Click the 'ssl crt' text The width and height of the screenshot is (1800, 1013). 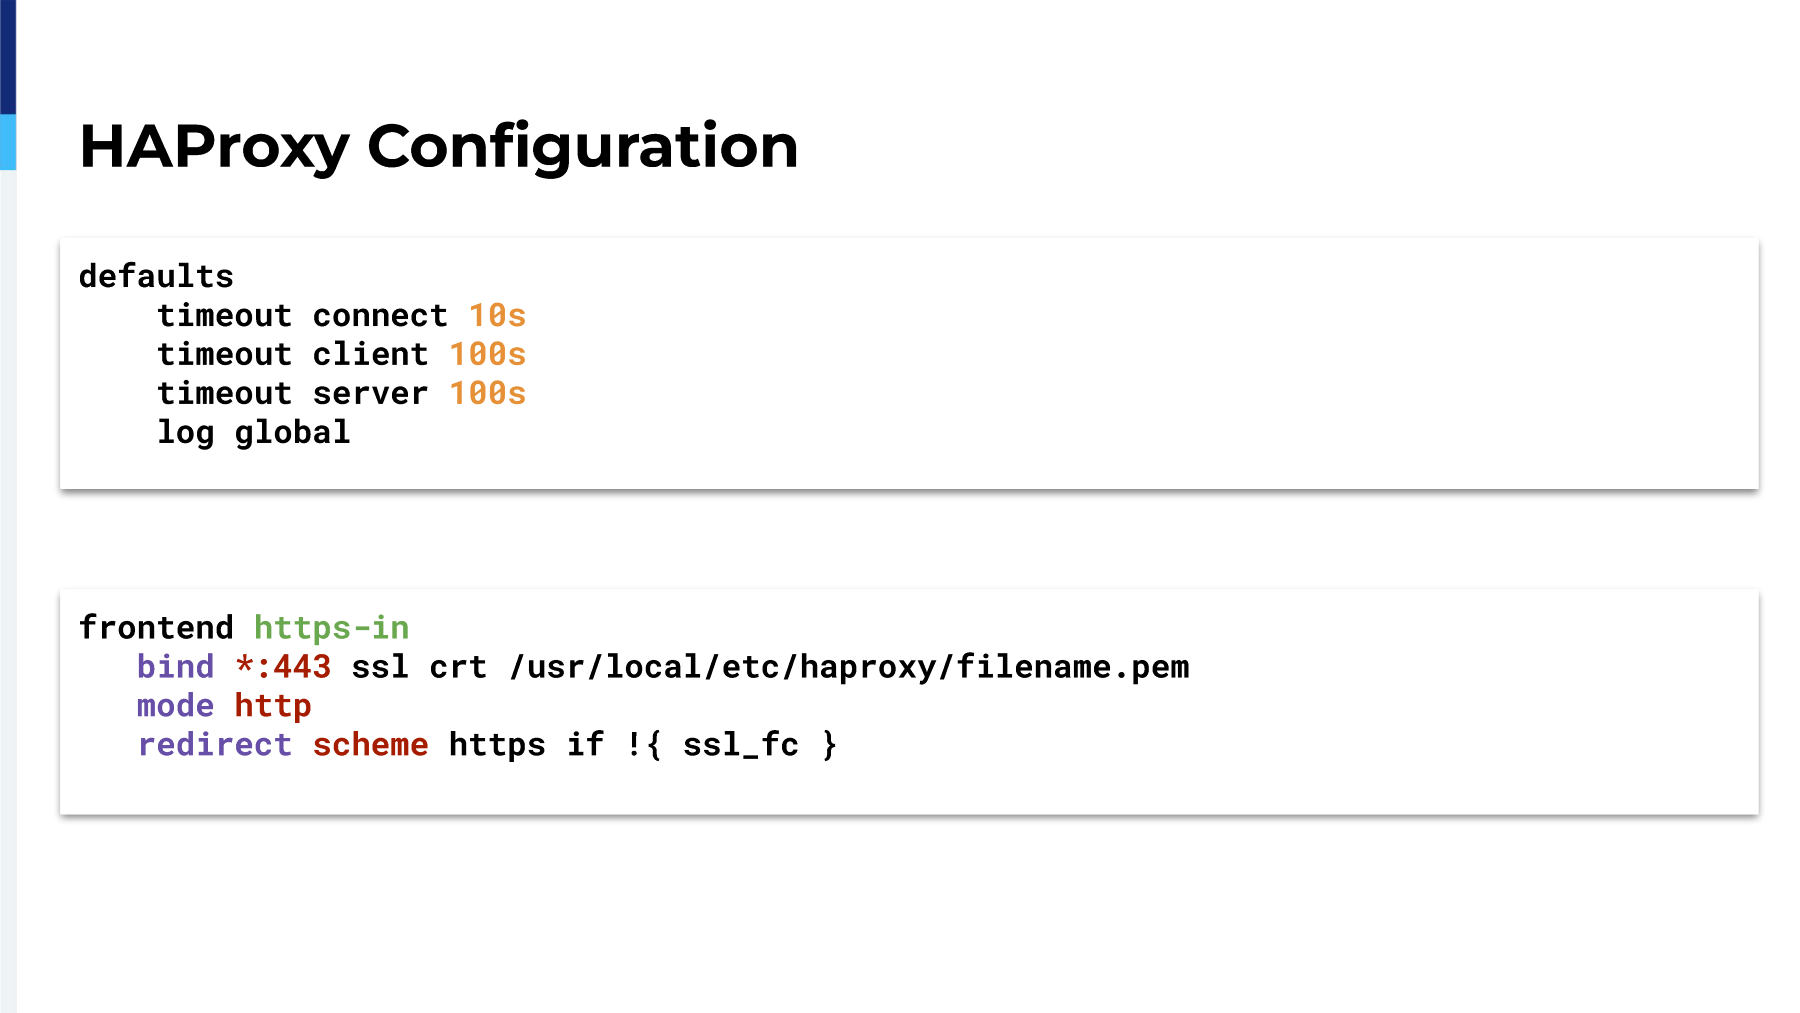pos(419,667)
